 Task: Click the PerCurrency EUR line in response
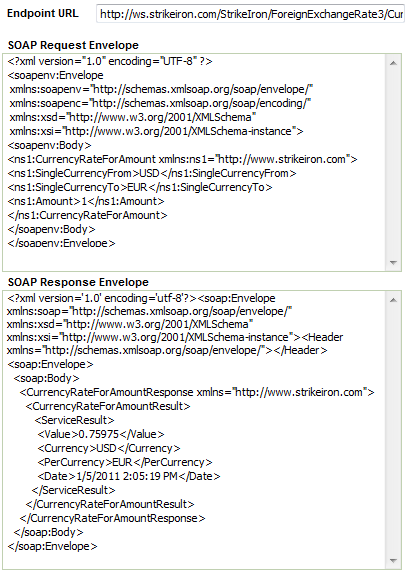point(125,462)
